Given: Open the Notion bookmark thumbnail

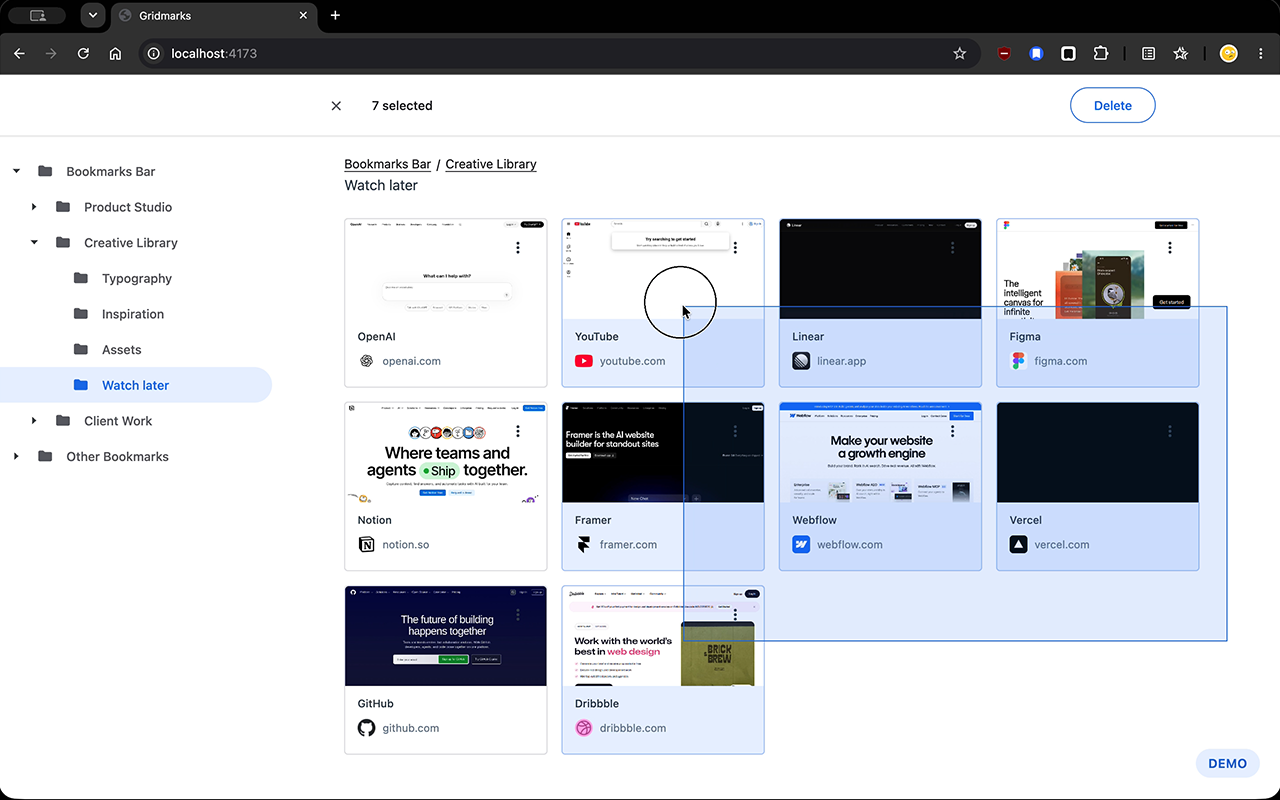Looking at the screenshot, I should click(446, 453).
